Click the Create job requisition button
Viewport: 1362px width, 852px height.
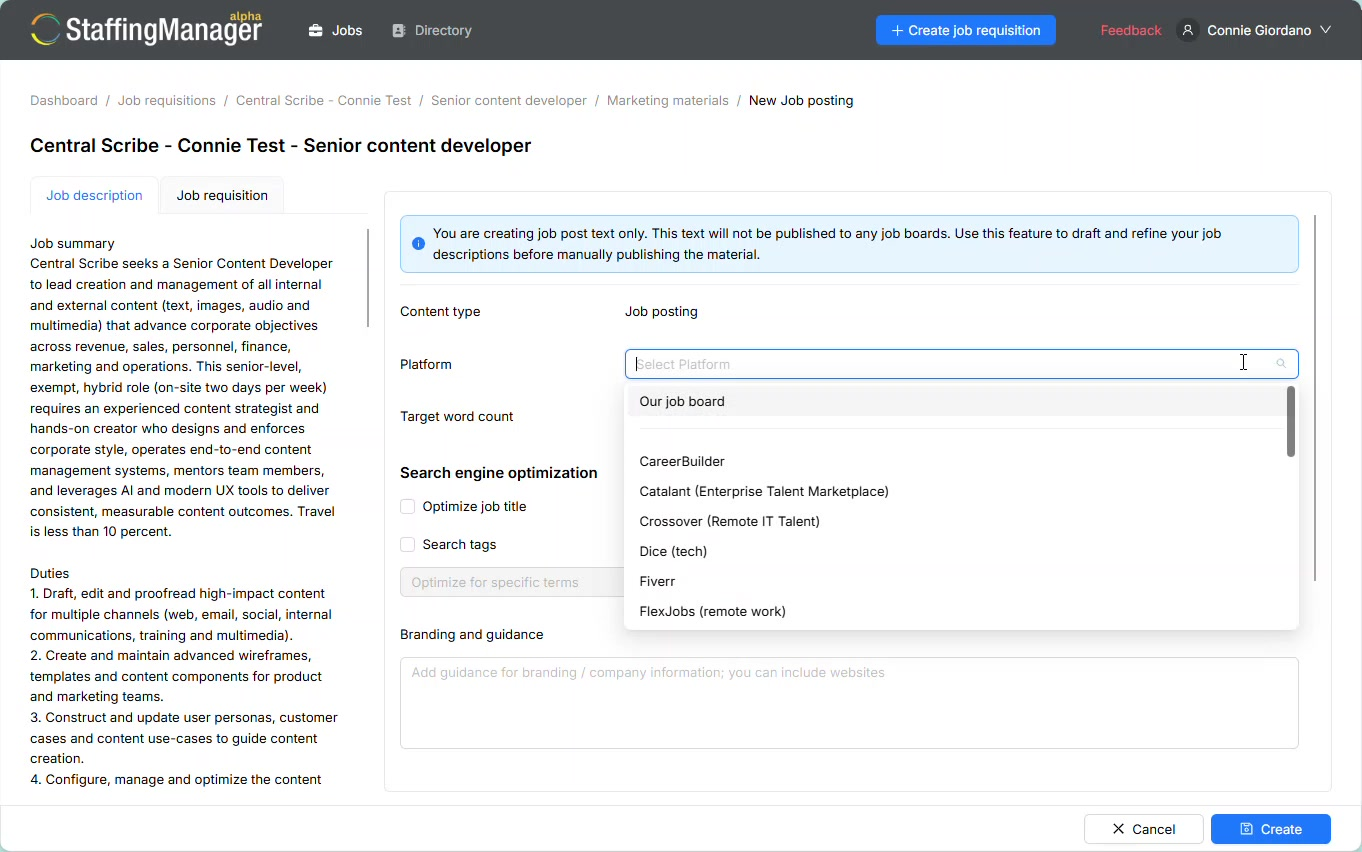[966, 30]
